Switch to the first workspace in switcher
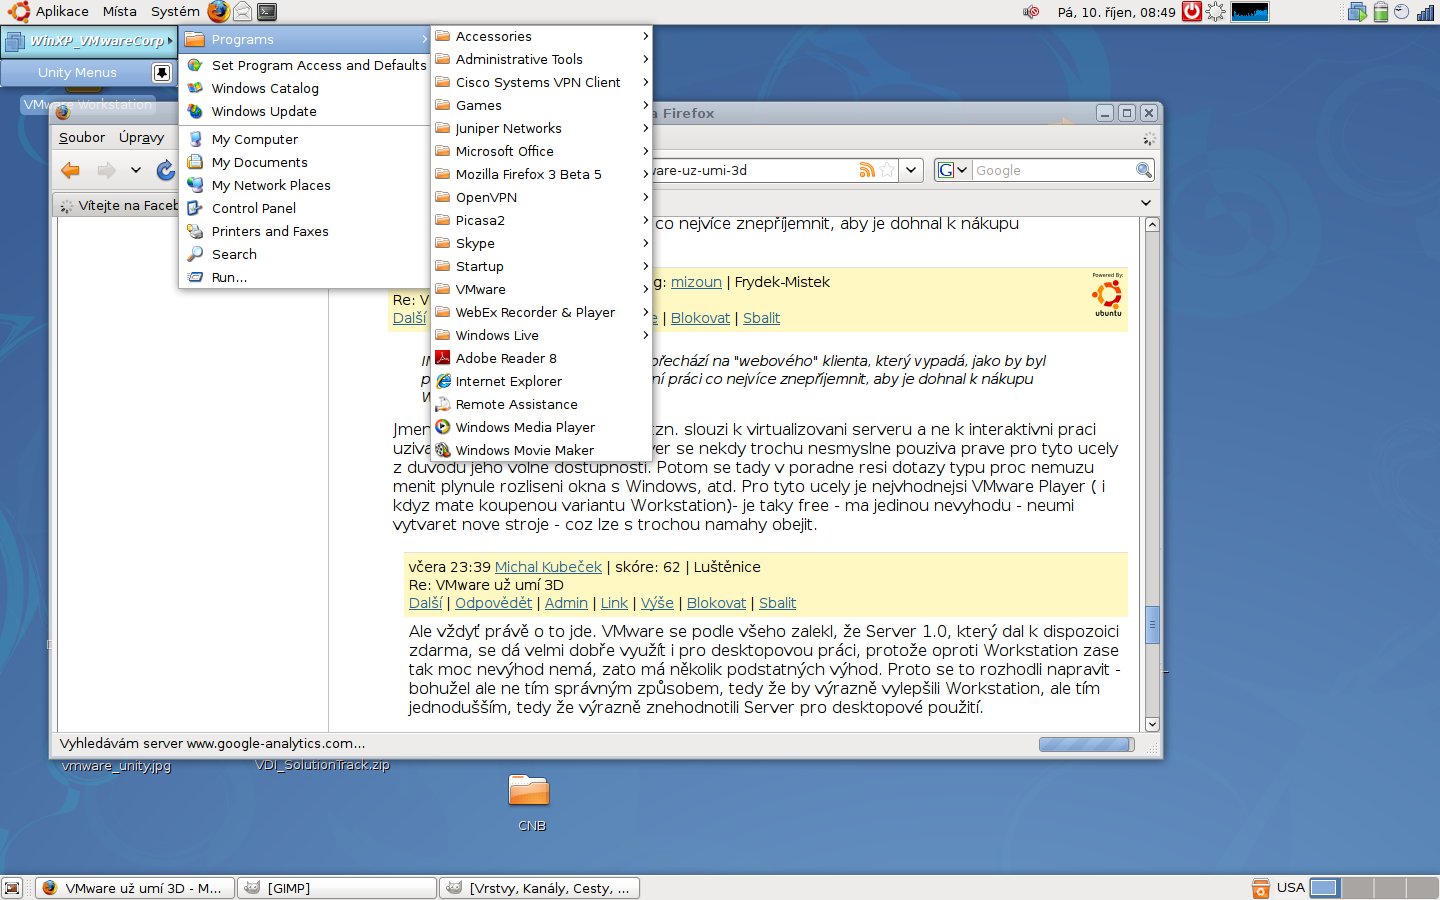The width and height of the screenshot is (1440, 900). click(1324, 888)
